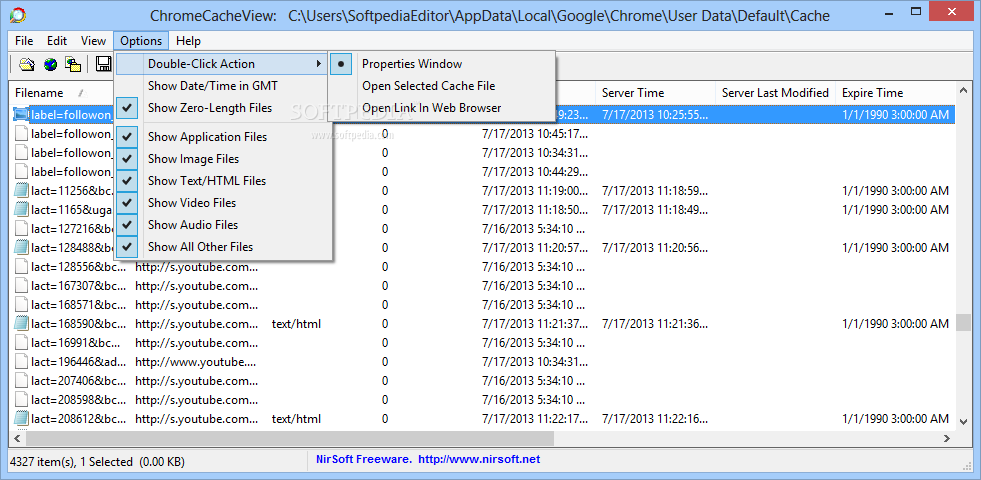Close the Options menu

click(x=141, y=41)
